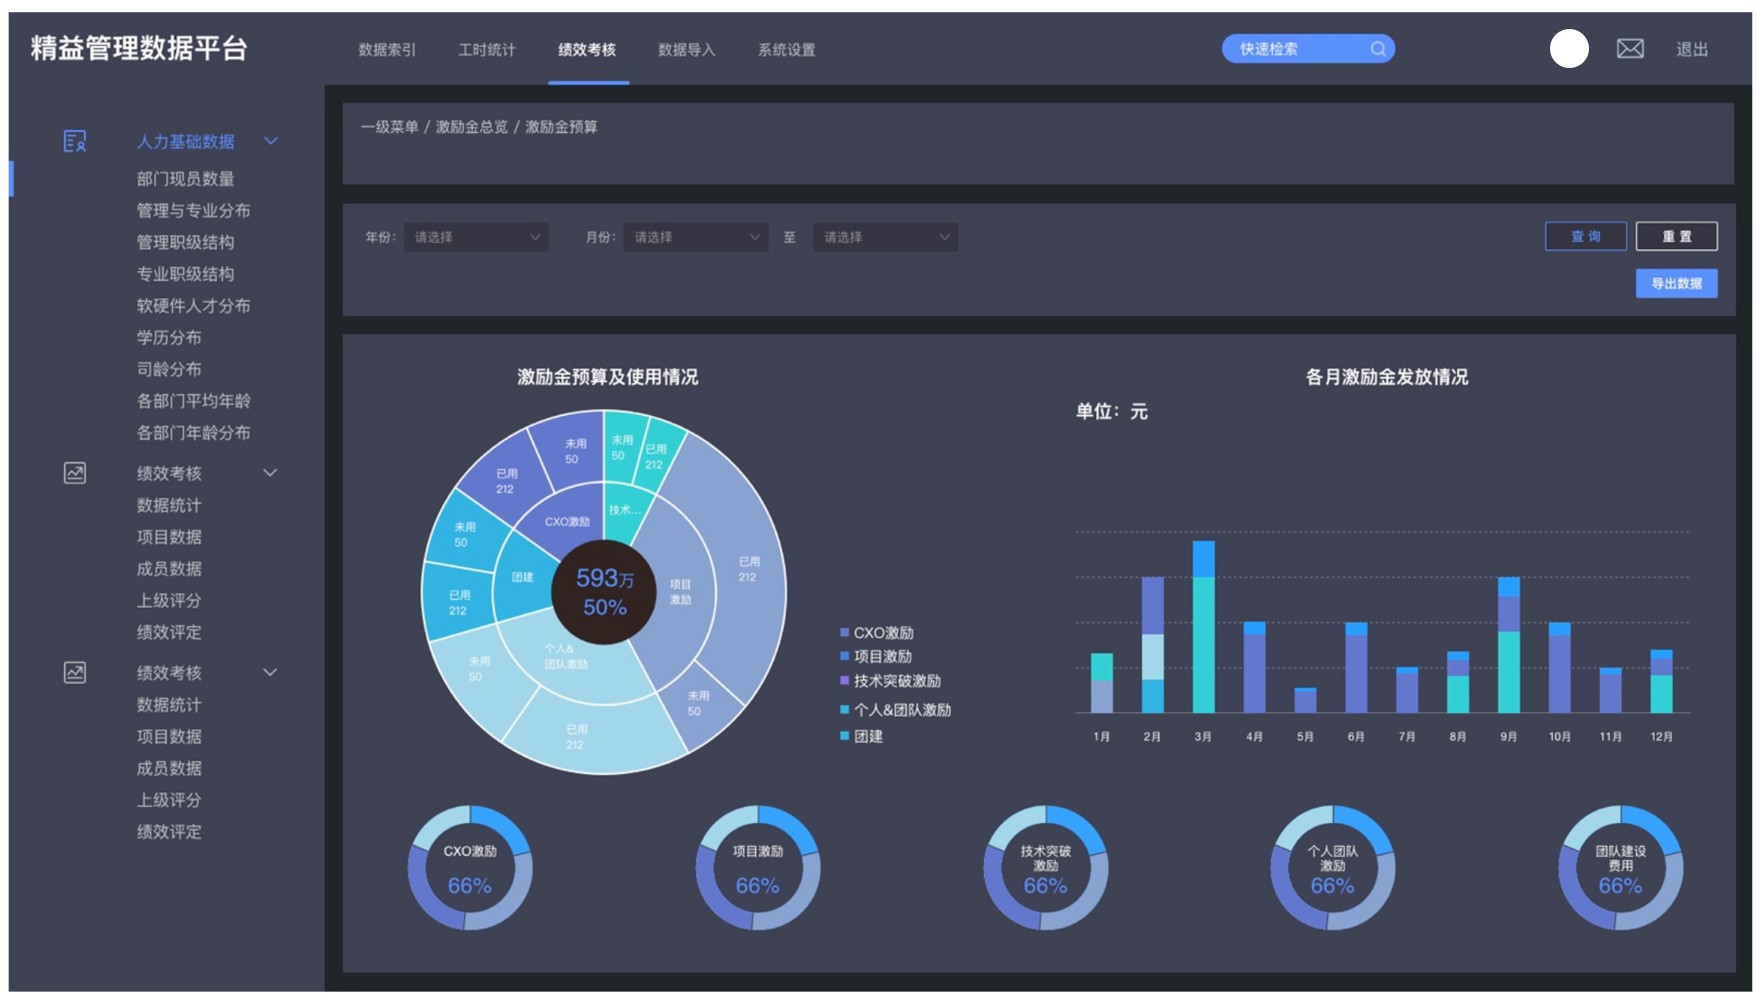Click the 项目激励 legend color swatch
The image size is (1760, 1000).
point(845,657)
